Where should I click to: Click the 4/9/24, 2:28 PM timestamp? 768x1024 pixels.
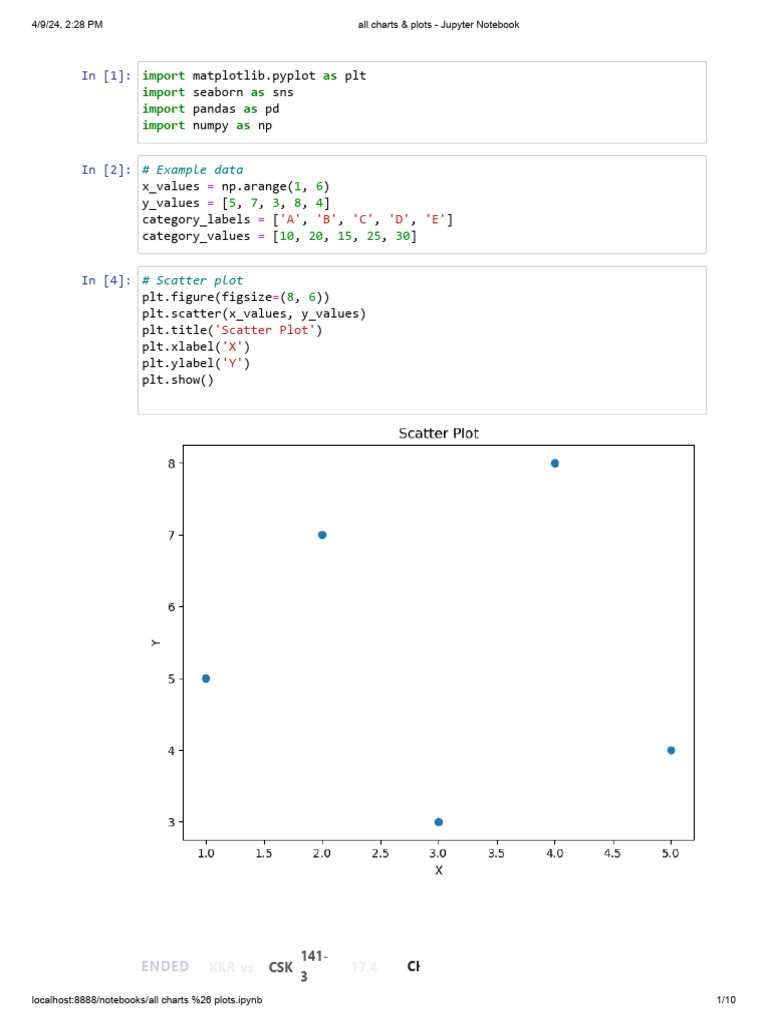tap(67, 25)
